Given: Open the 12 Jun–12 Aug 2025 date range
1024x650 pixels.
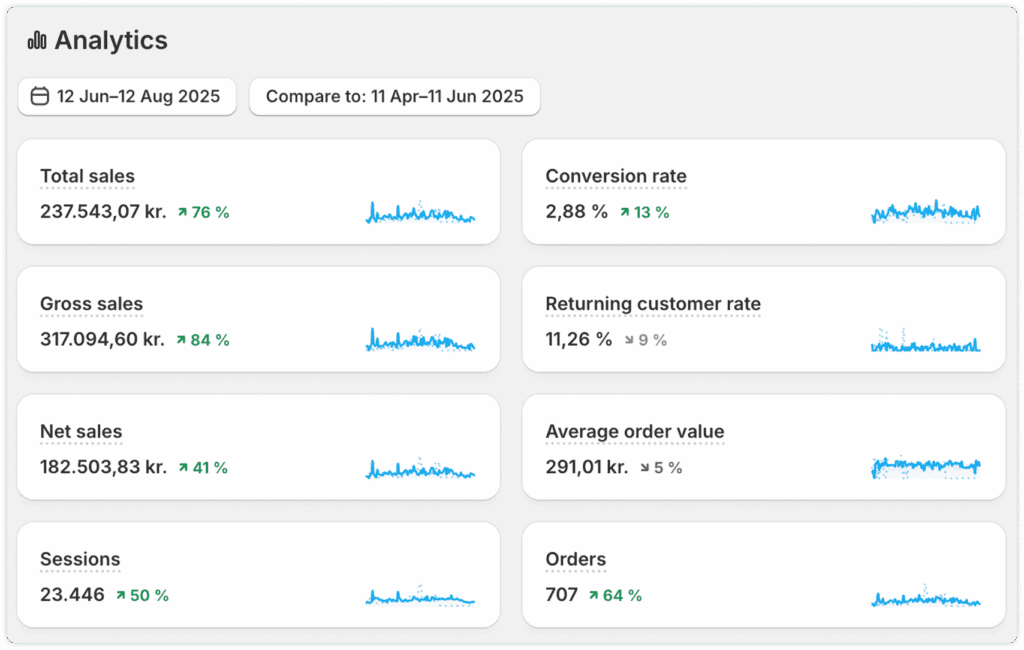Looking at the screenshot, I should [x=127, y=97].
